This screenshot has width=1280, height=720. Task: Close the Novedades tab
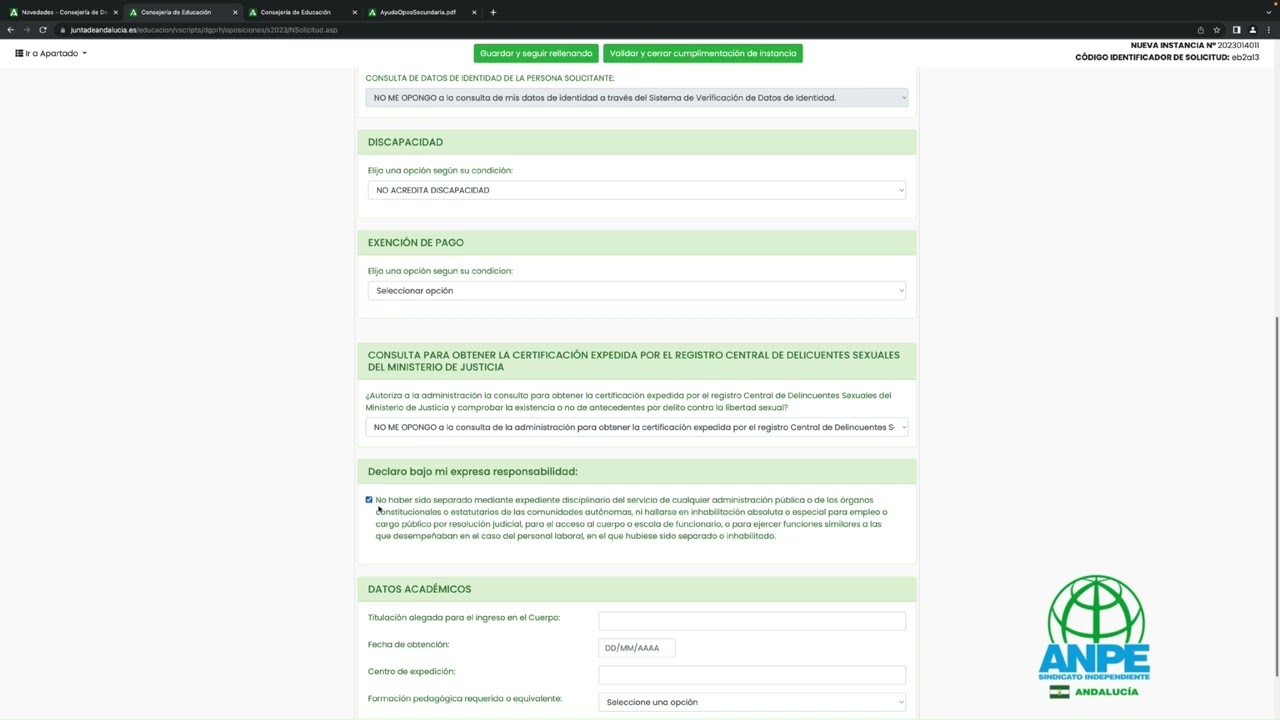click(x=116, y=12)
